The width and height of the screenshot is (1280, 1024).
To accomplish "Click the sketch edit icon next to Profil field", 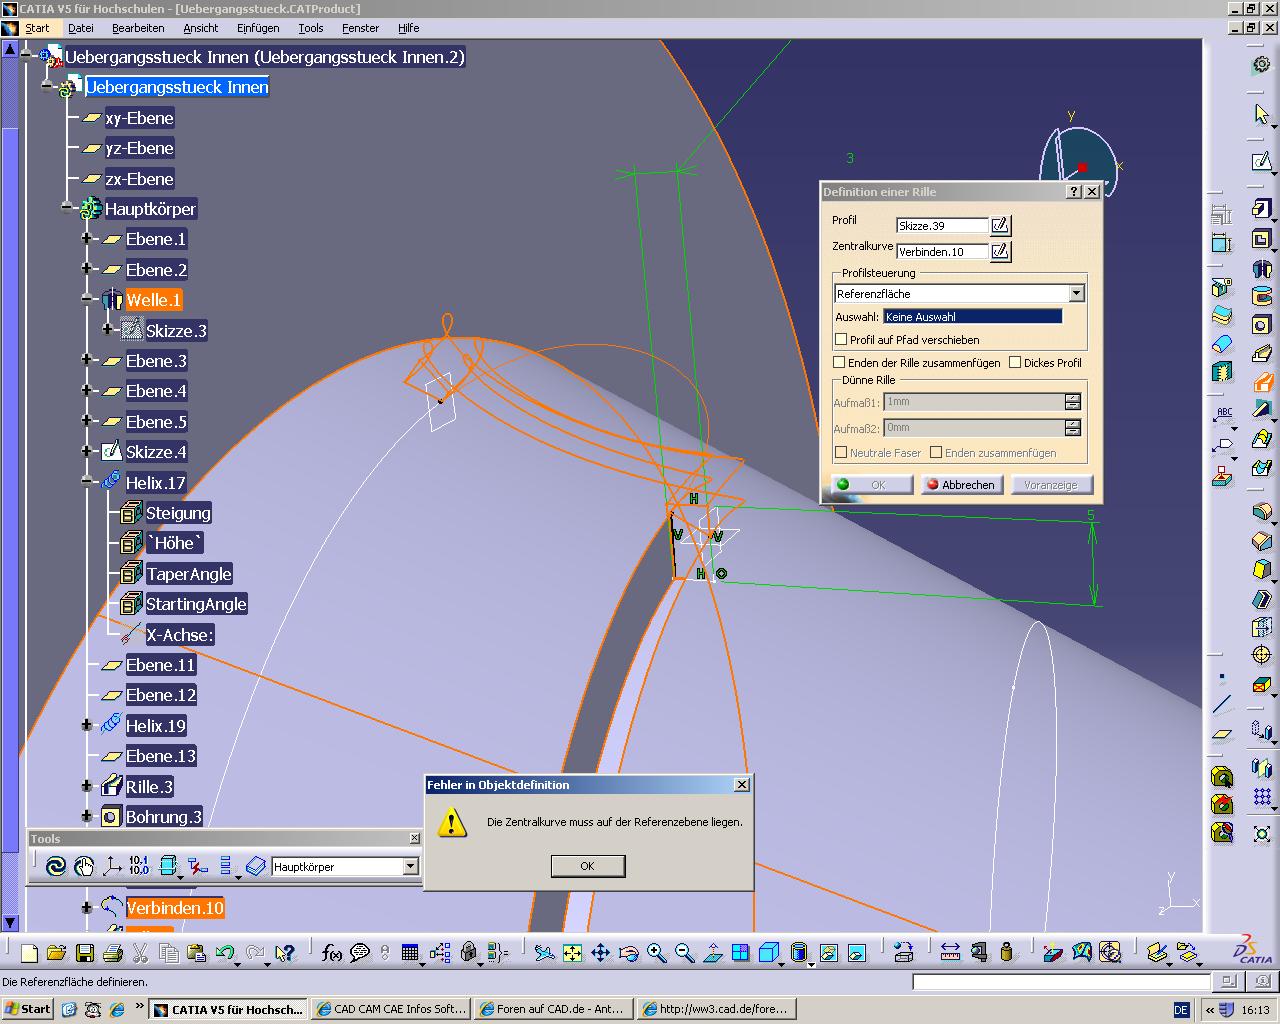I will tap(1000, 225).
